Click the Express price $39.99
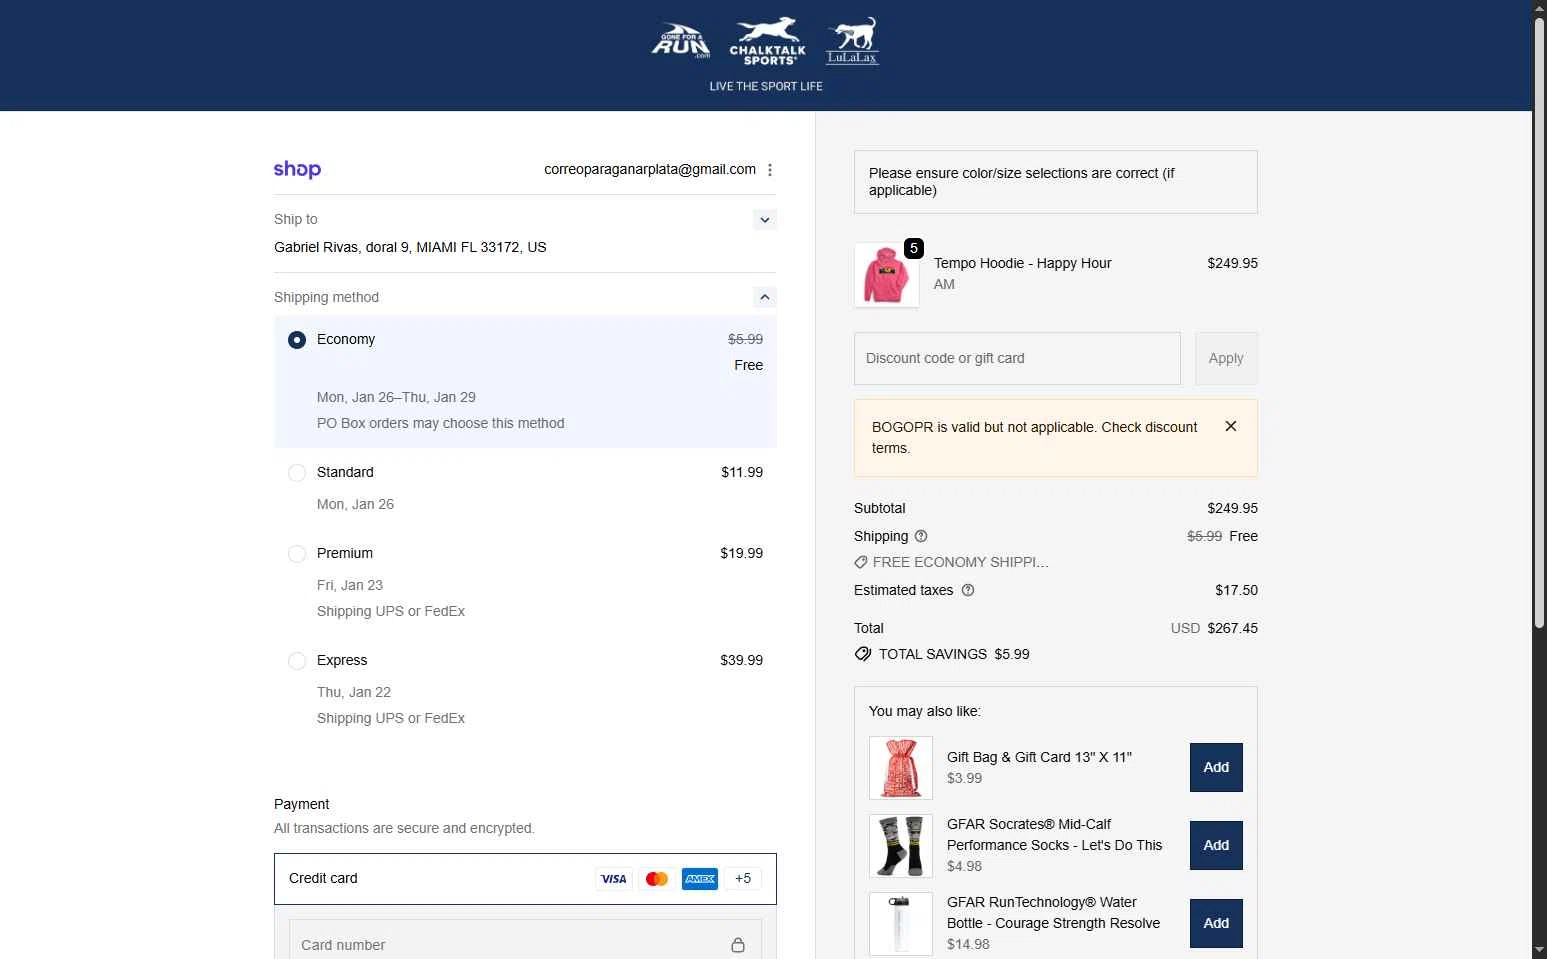This screenshot has width=1547, height=959. (741, 660)
